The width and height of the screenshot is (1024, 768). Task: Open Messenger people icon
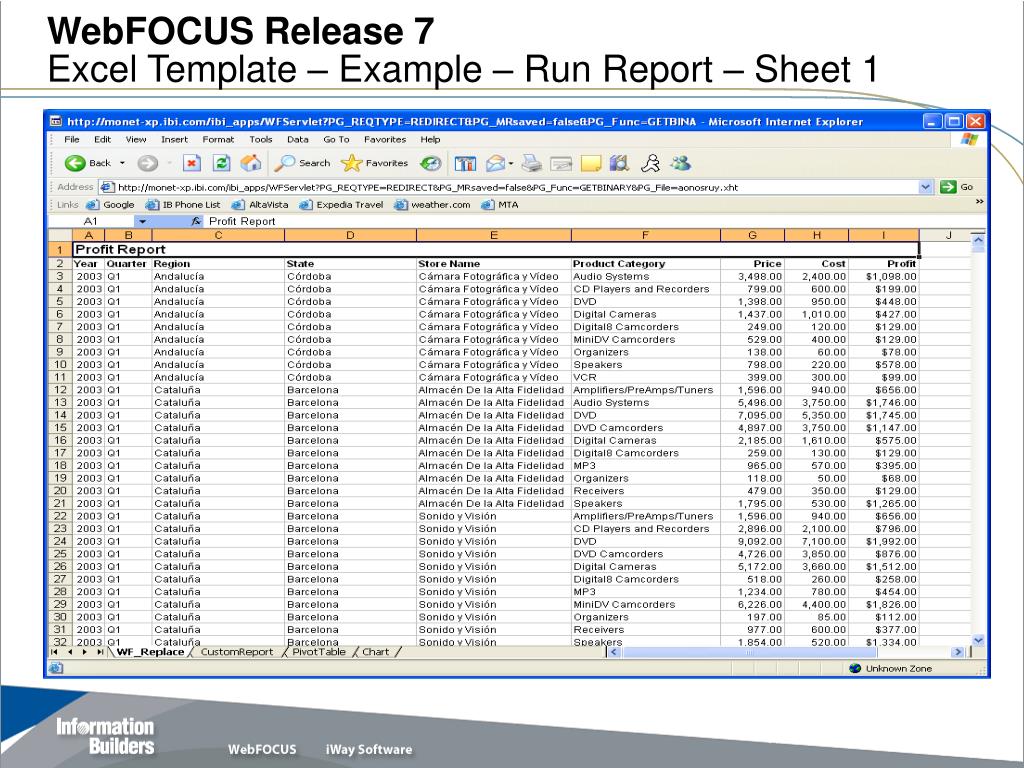(x=680, y=163)
